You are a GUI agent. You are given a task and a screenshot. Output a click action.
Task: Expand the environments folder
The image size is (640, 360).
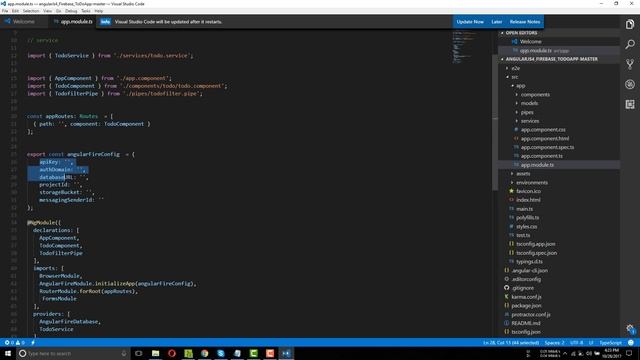pos(532,182)
